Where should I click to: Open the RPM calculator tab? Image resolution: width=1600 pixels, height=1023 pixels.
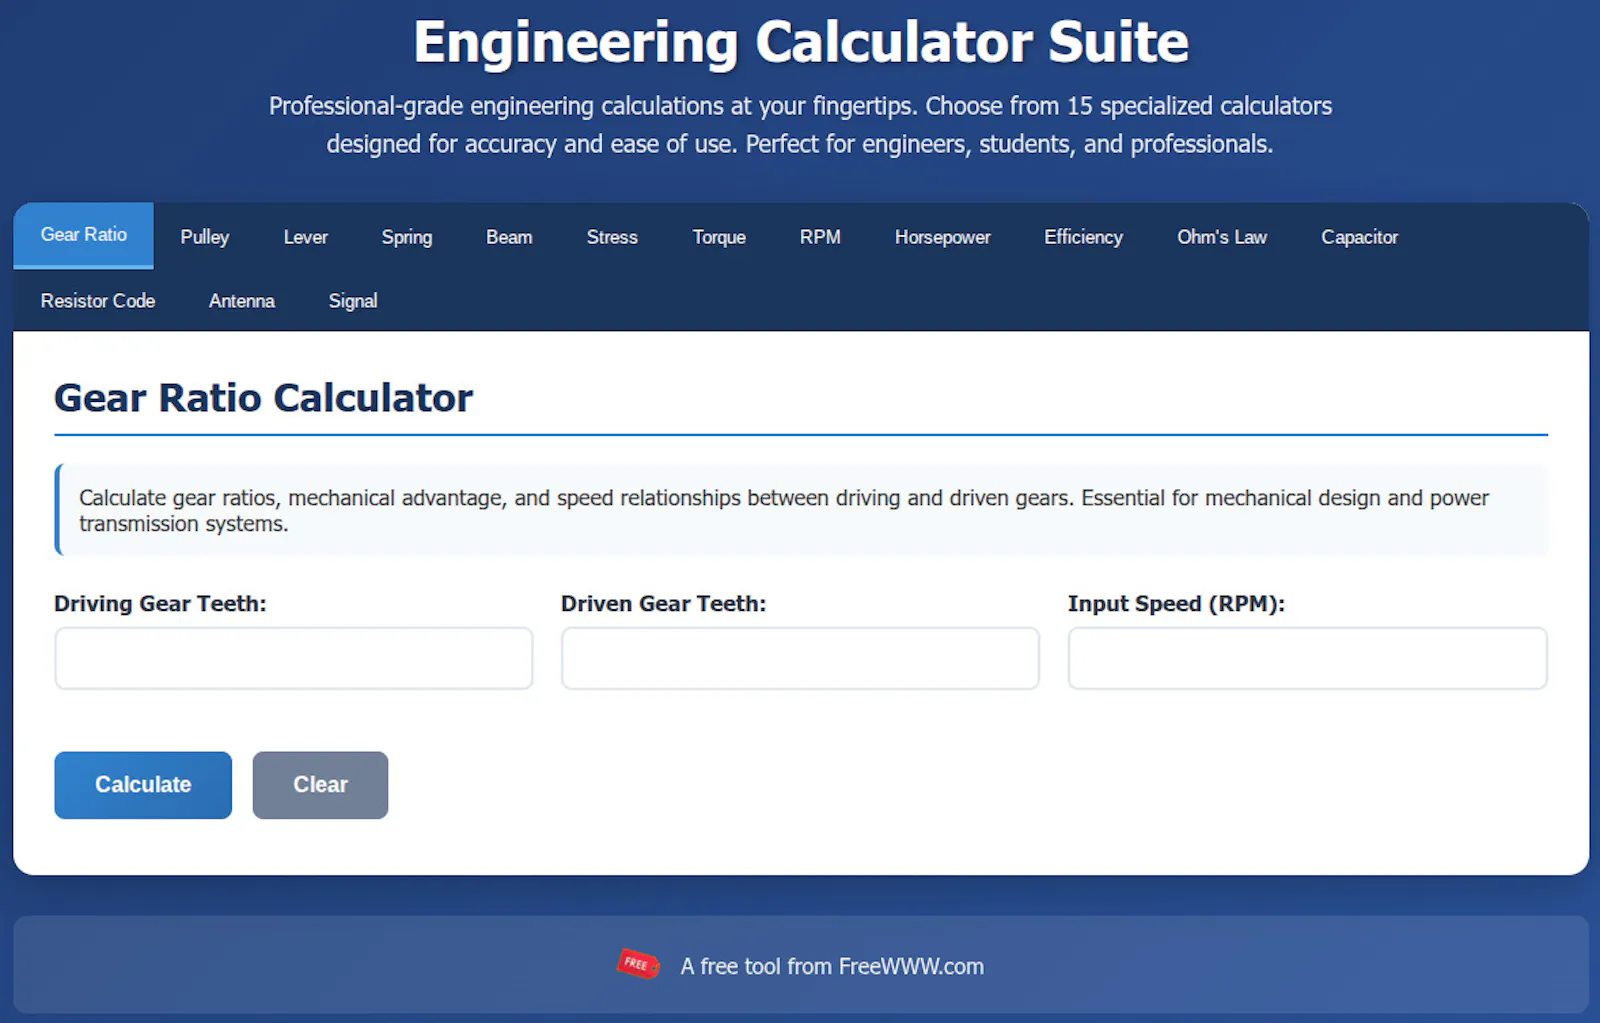click(820, 237)
